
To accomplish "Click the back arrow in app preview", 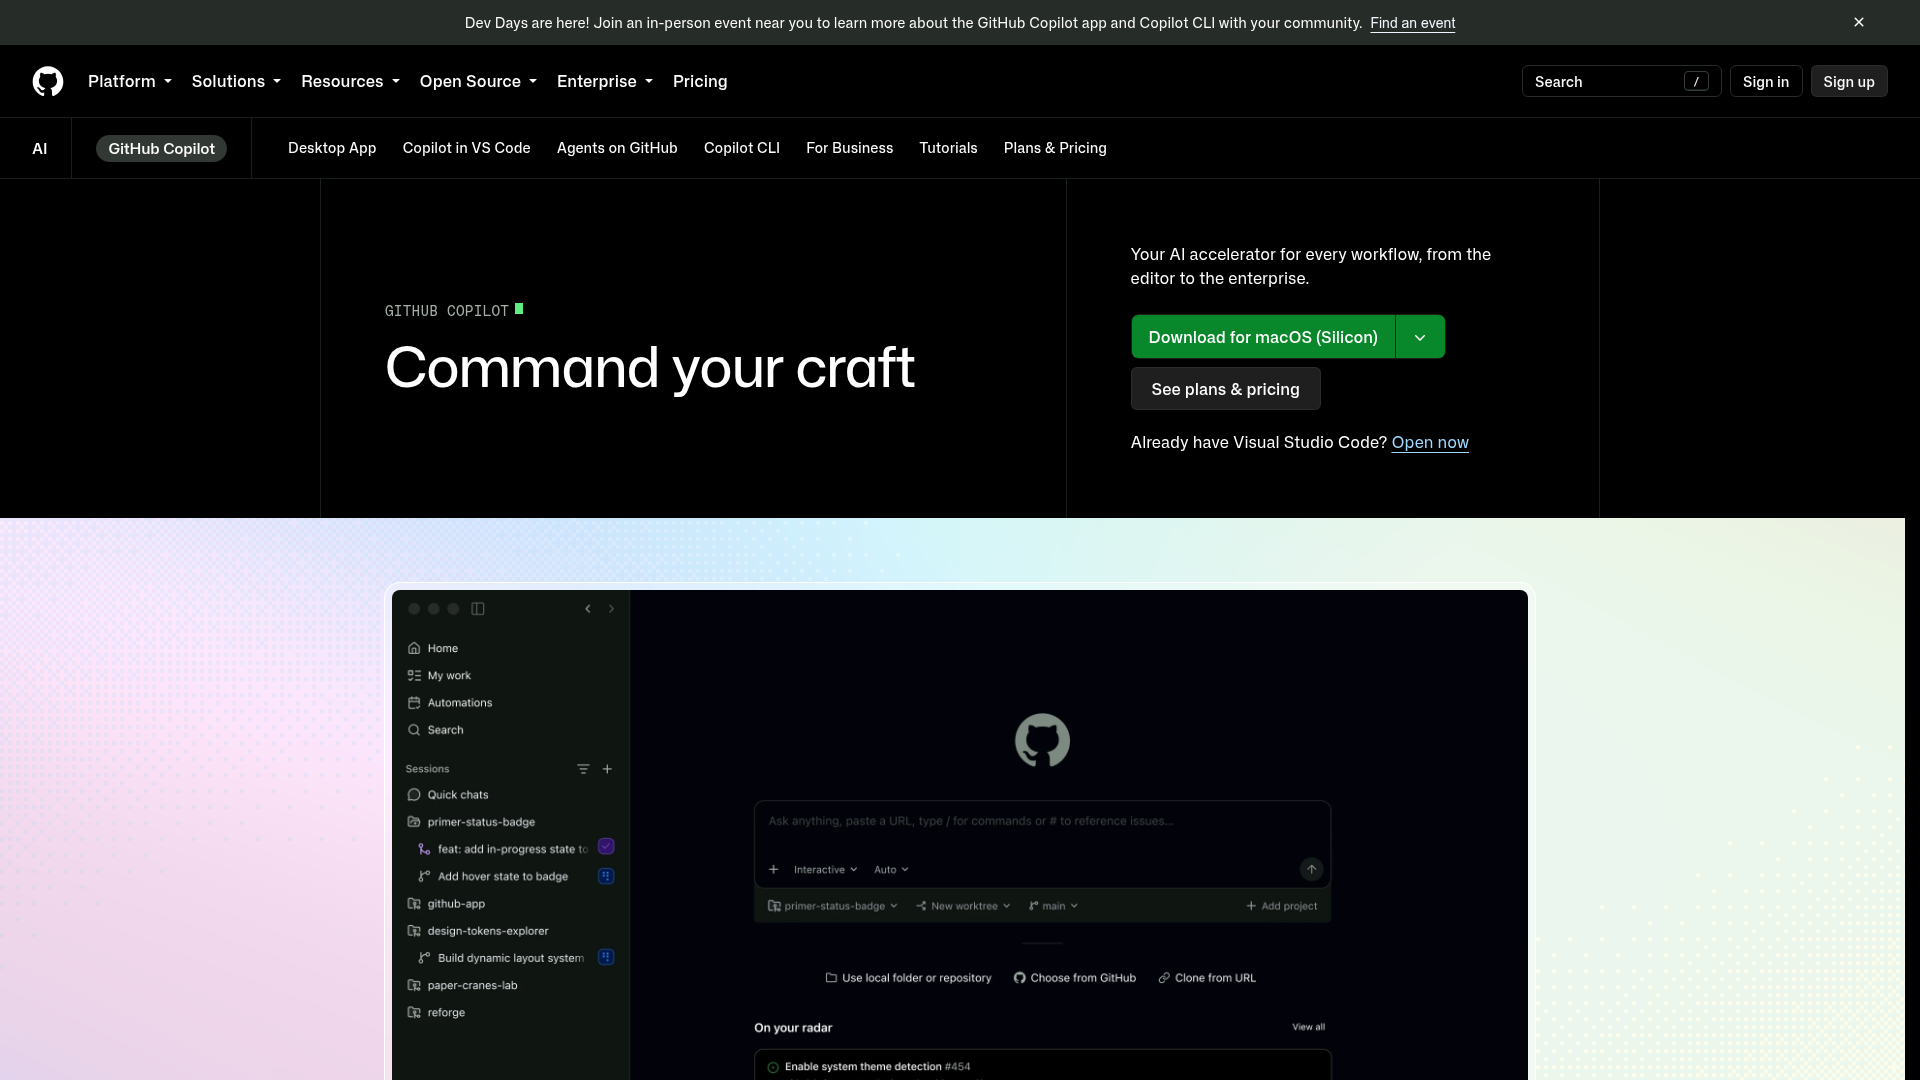I will 588,609.
